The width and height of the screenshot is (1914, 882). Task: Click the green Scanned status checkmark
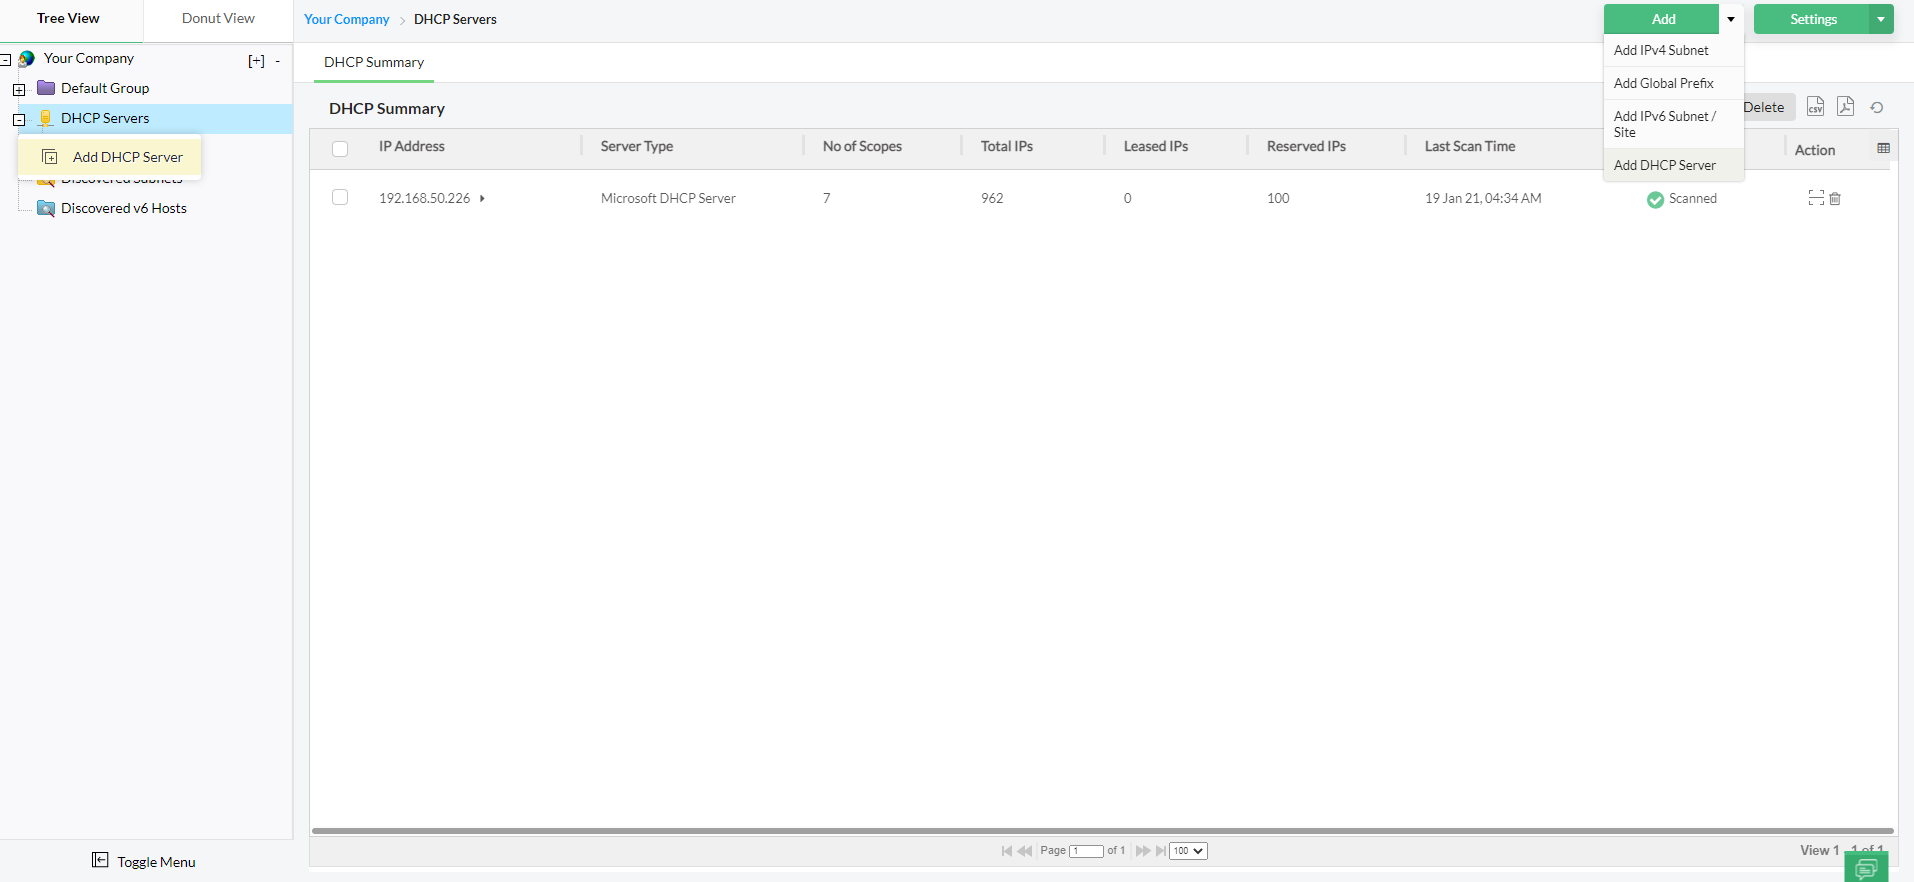[x=1655, y=199]
